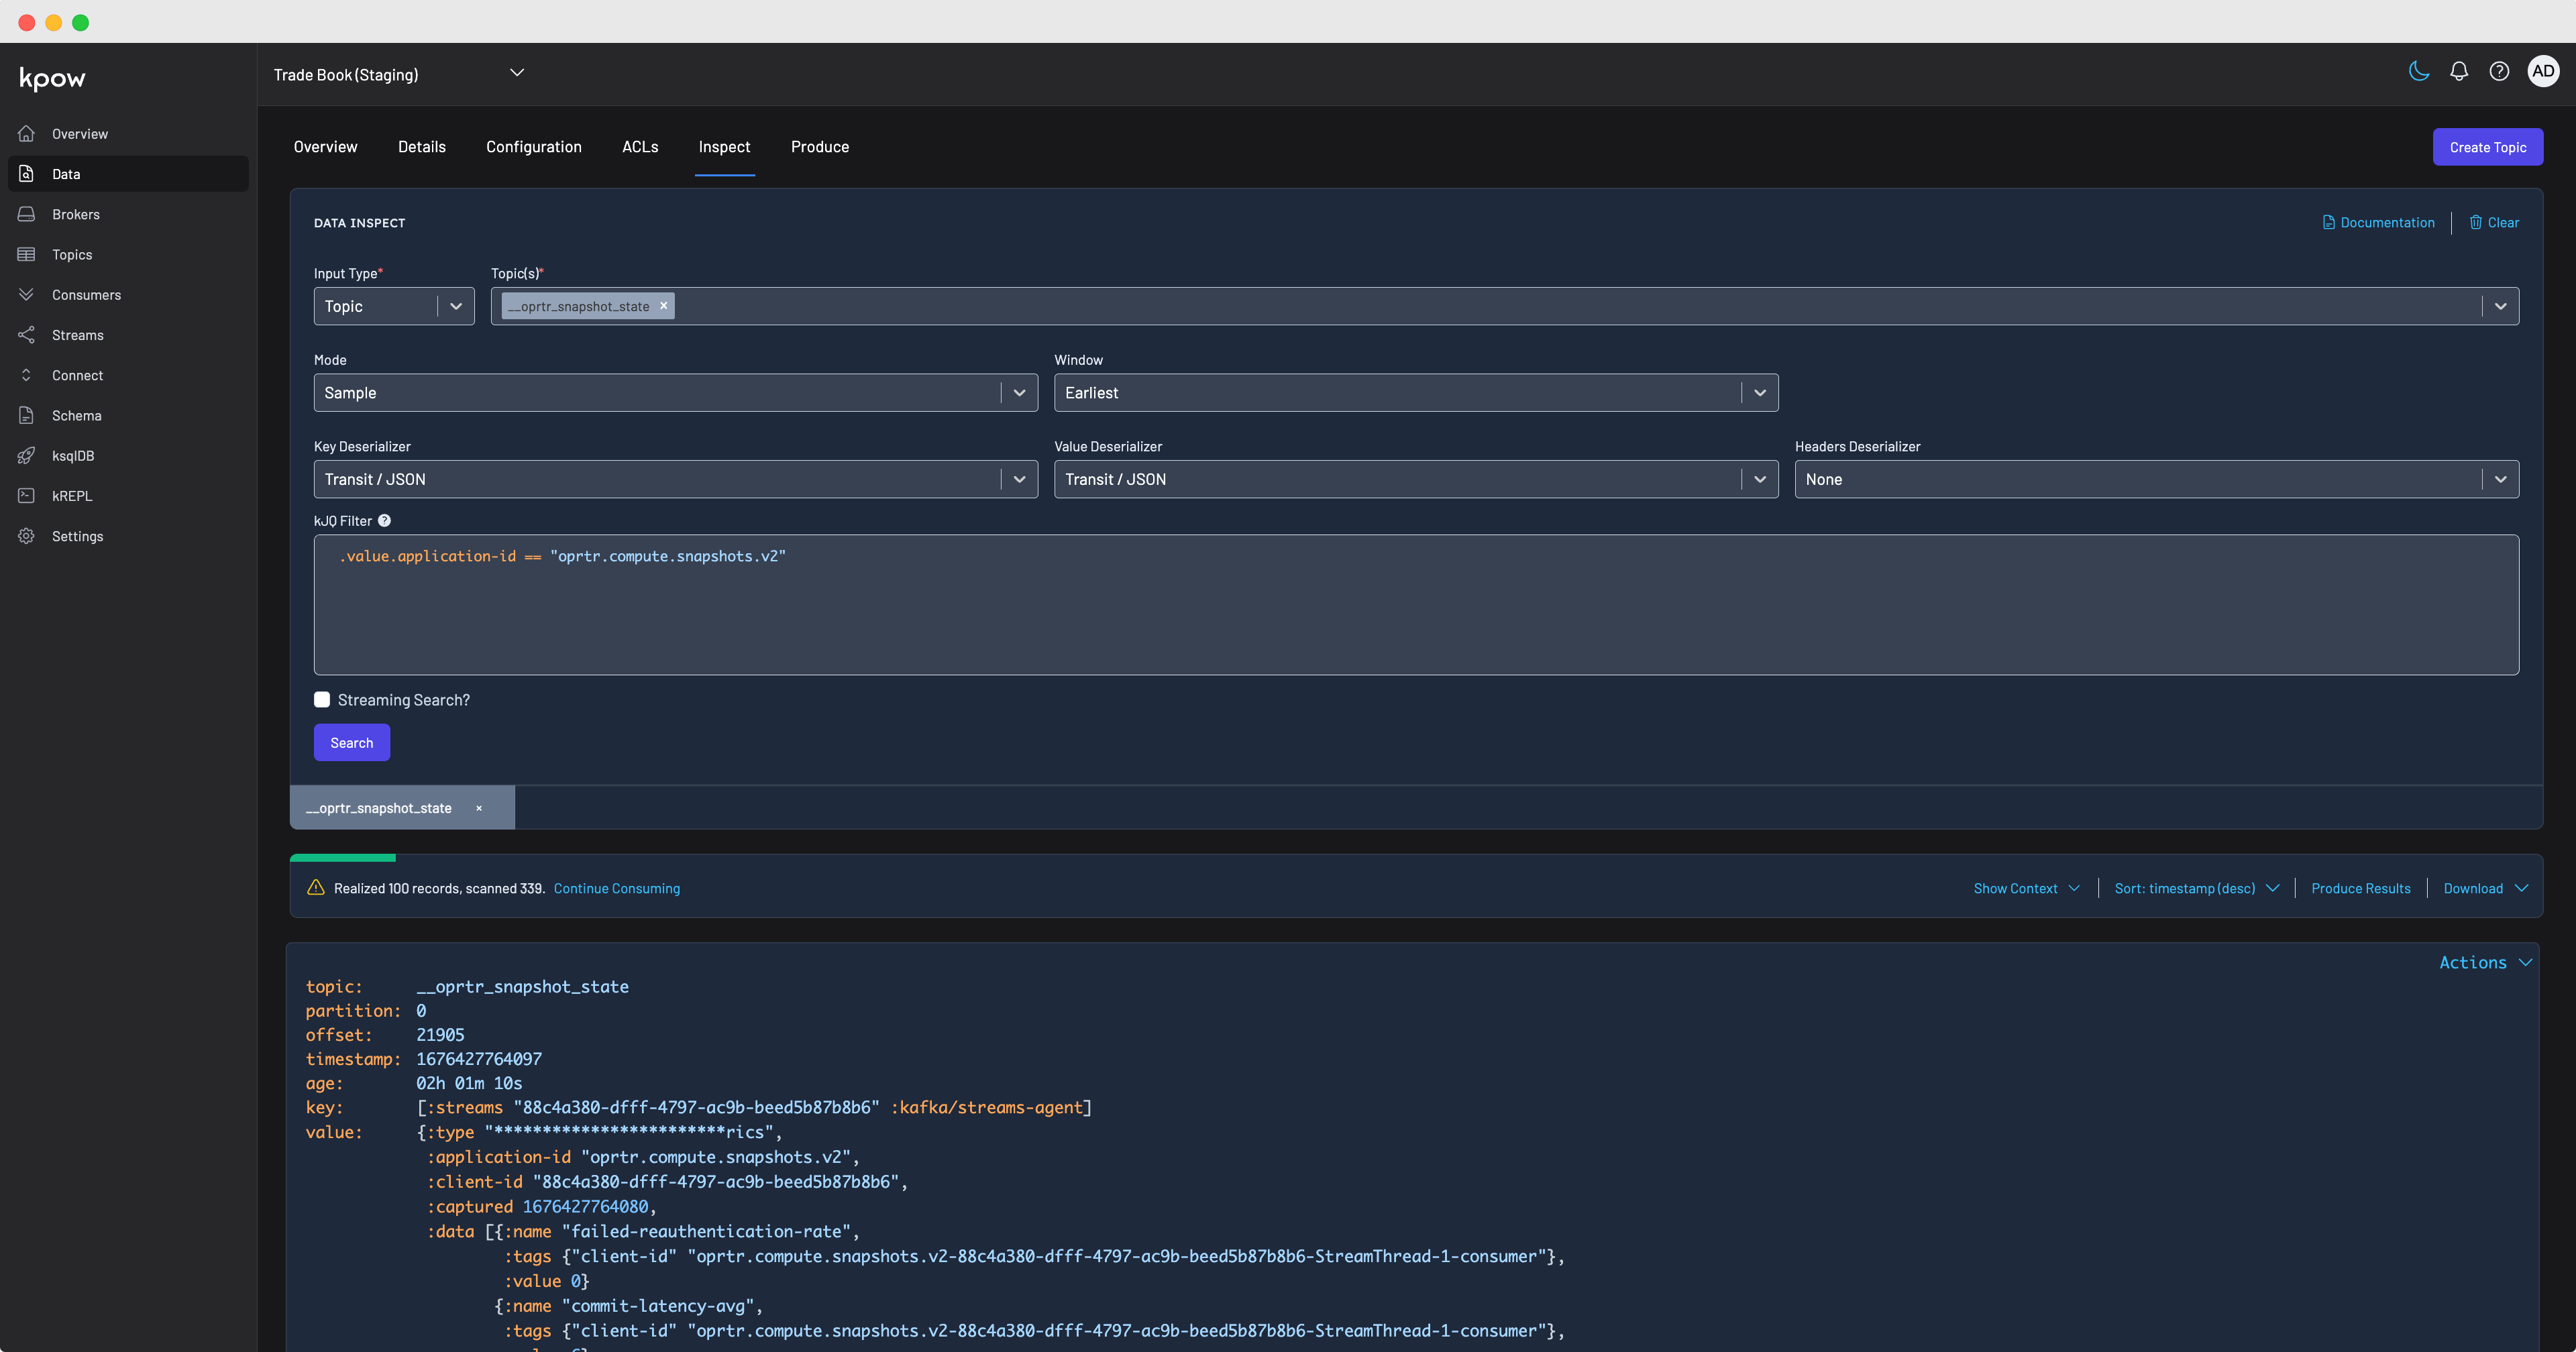Open the Window dropdown set to Earliest
Viewport: 2576px width, 1352px height.
point(1760,392)
